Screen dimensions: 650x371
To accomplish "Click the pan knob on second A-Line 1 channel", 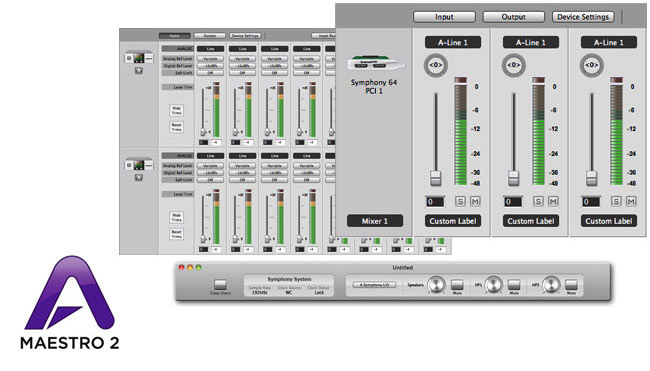I will (514, 65).
